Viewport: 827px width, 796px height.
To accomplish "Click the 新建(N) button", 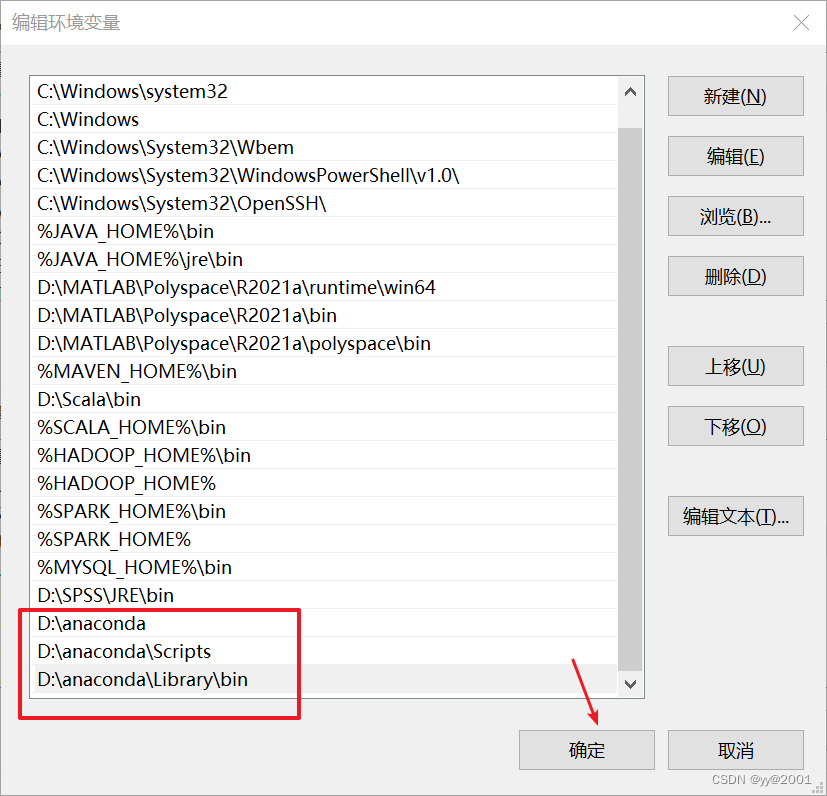I will 735,96.
